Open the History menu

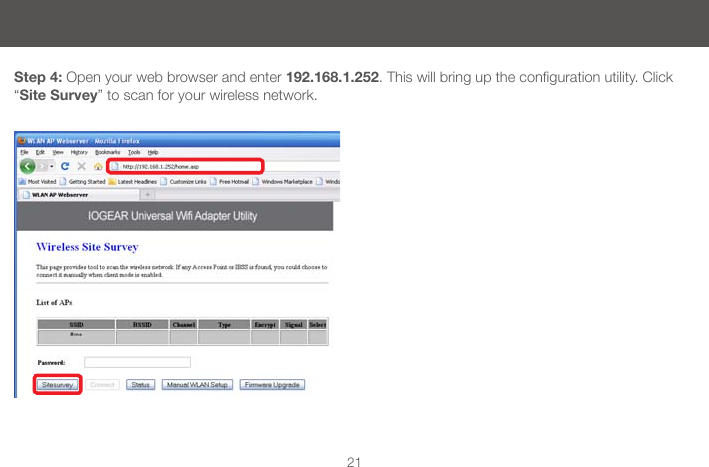(79, 152)
